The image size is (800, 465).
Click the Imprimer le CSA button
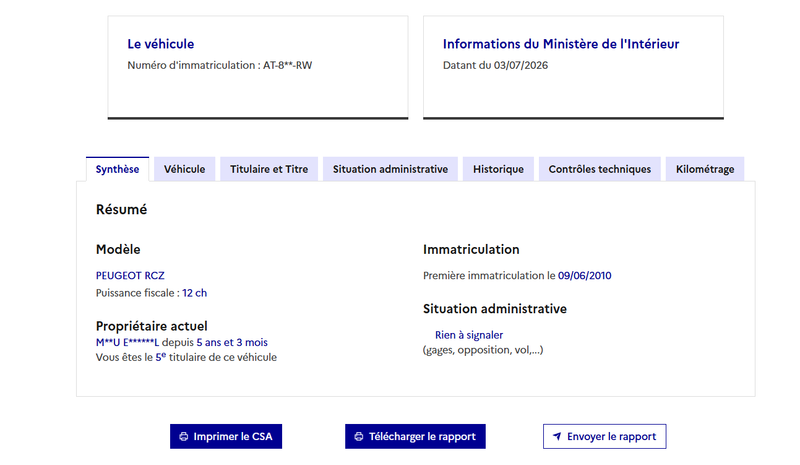[x=226, y=437]
